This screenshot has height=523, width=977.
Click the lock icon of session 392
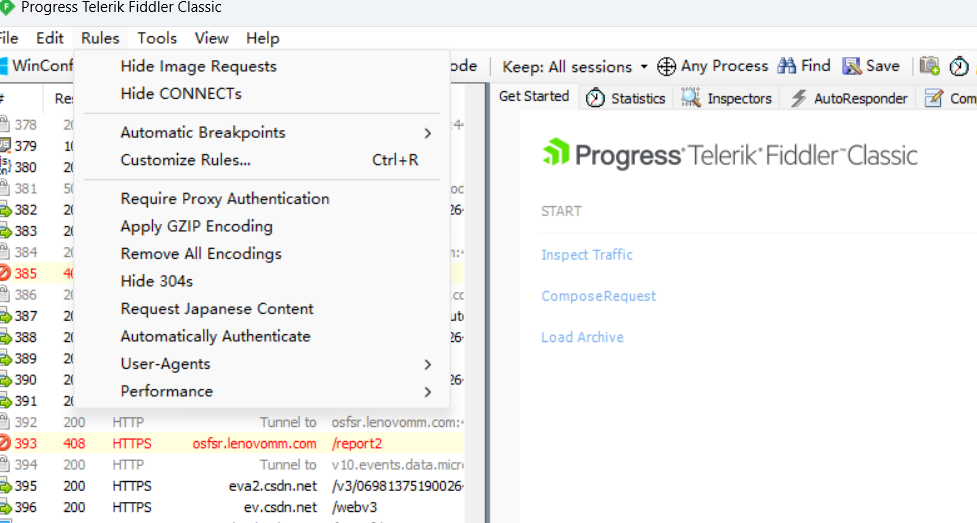click(4, 422)
